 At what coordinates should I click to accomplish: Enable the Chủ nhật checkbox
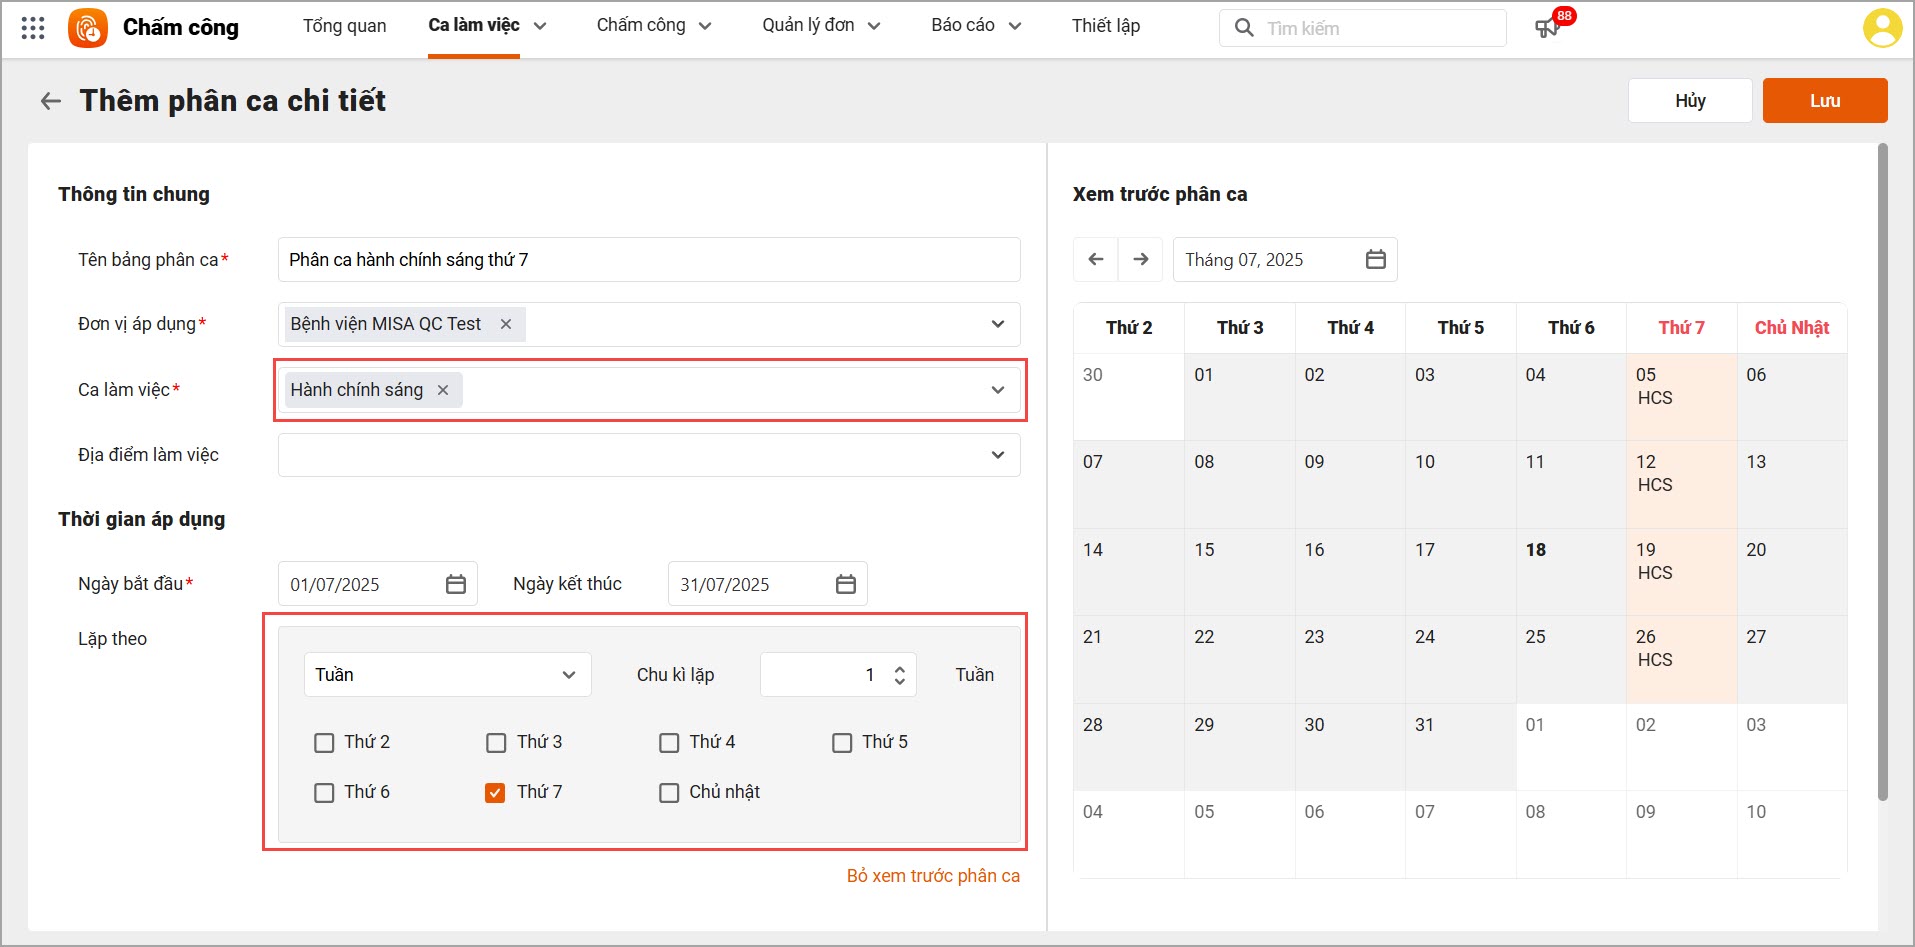[669, 793]
